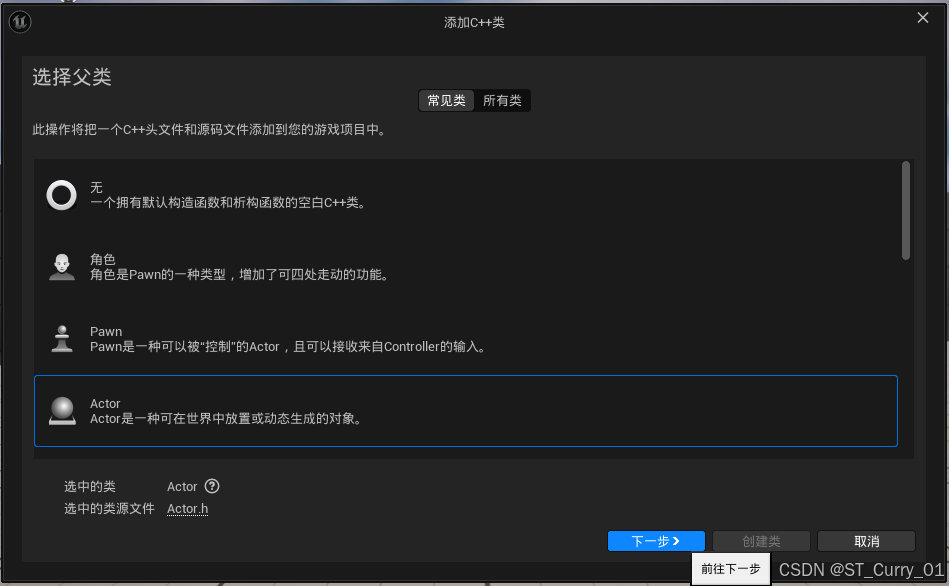
Task: Close the 添加C++类 dialog
Action: coord(923,18)
